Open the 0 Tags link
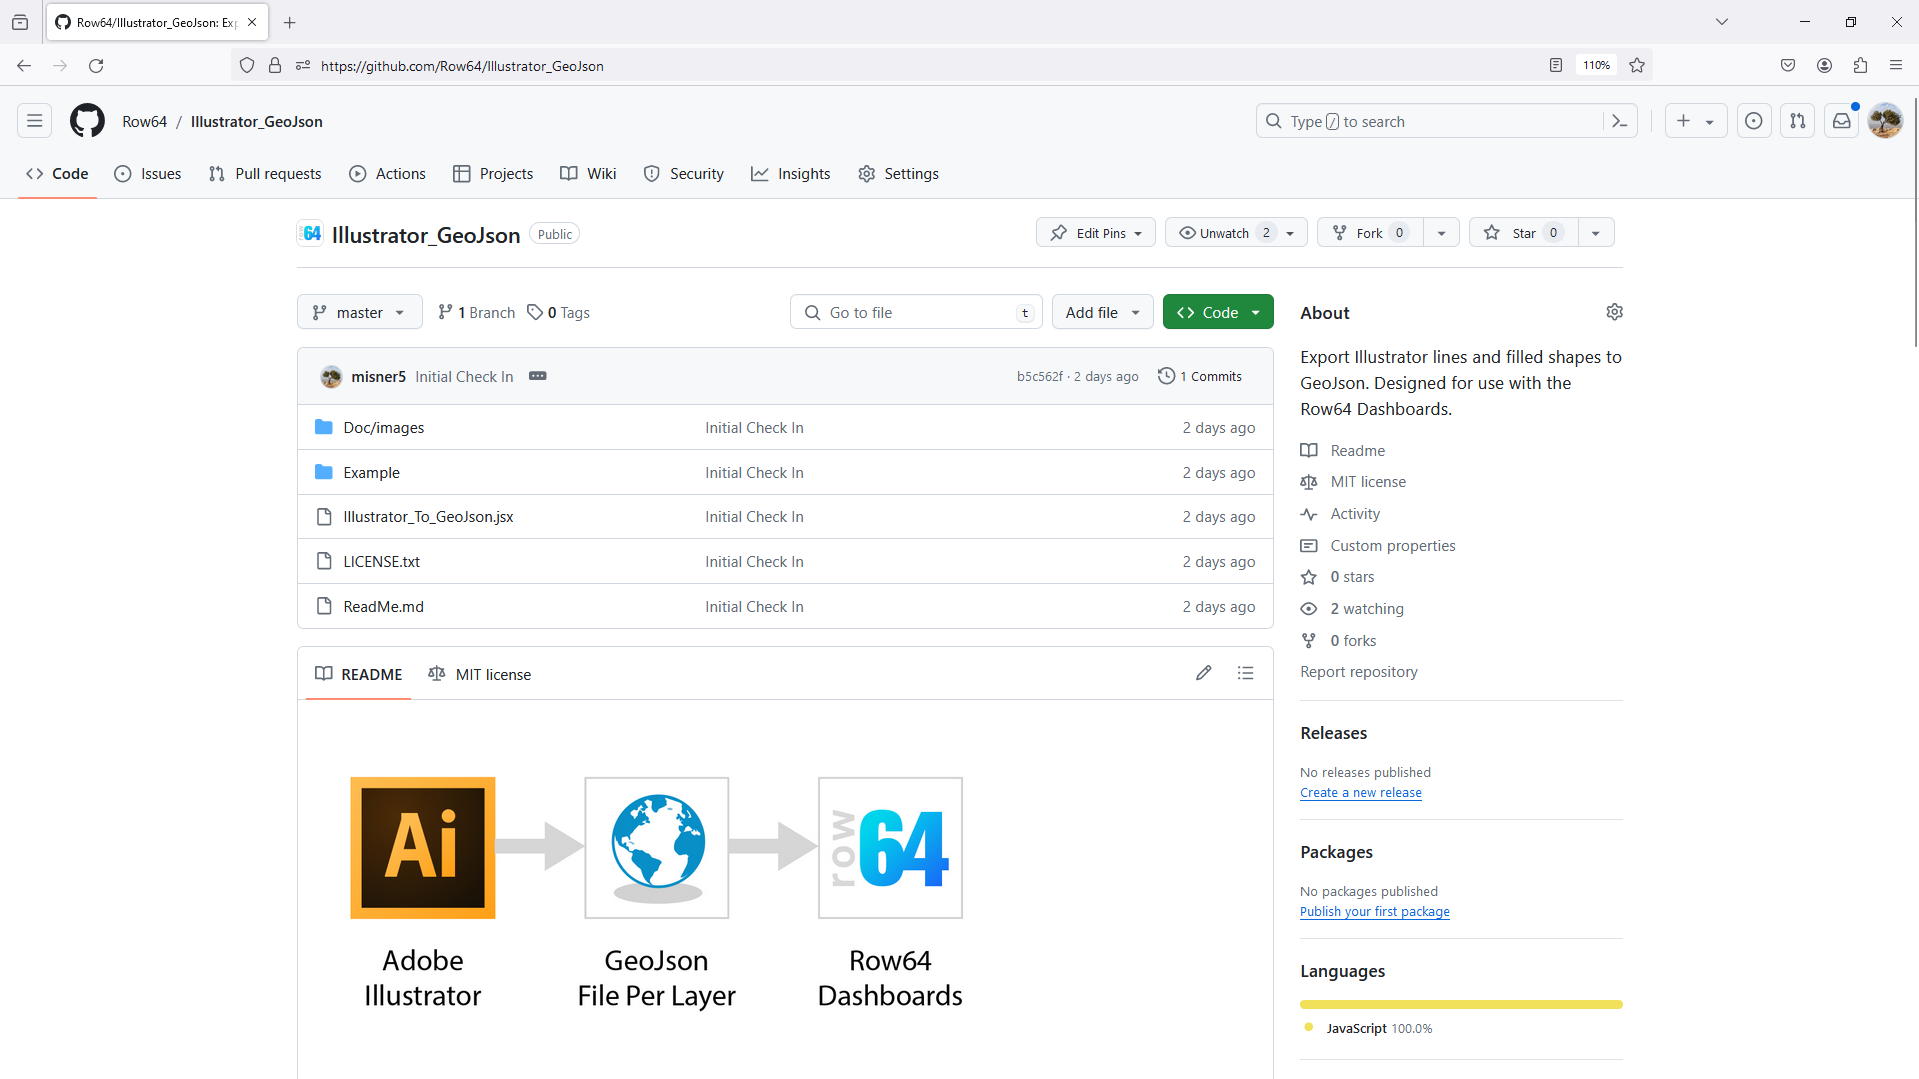Image resolution: width=1919 pixels, height=1079 pixels. pyautogui.click(x=559, y=312)
